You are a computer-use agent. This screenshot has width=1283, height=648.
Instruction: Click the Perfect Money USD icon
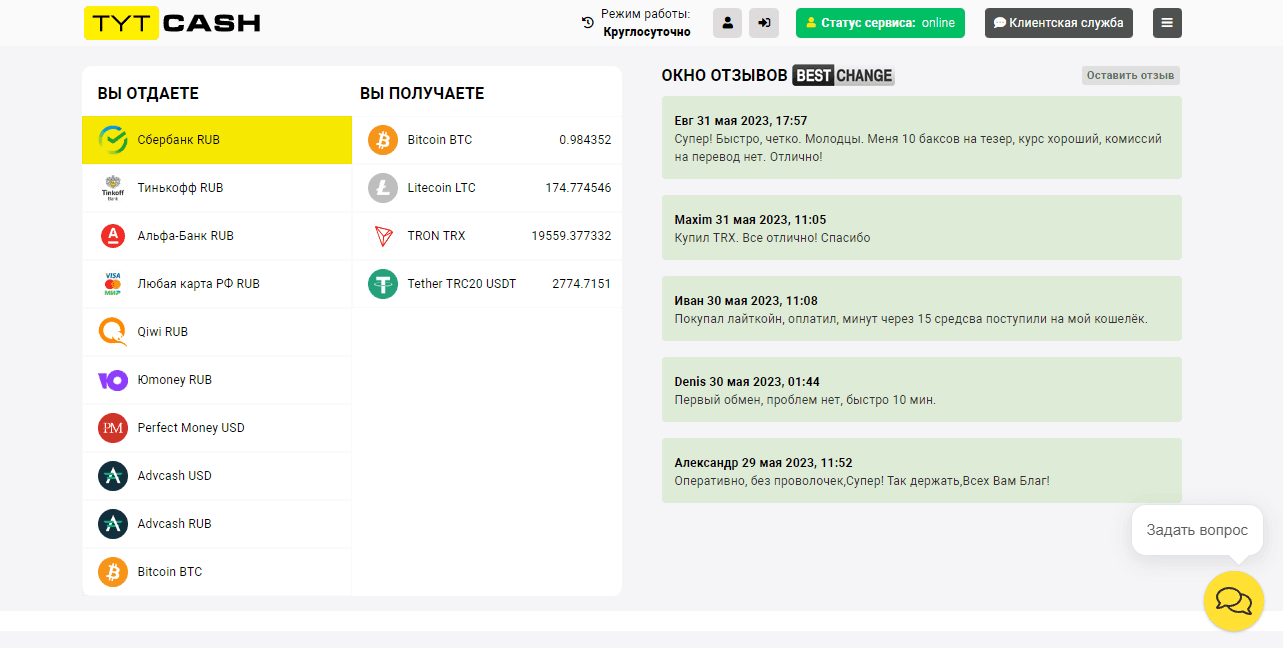[113, 428]
